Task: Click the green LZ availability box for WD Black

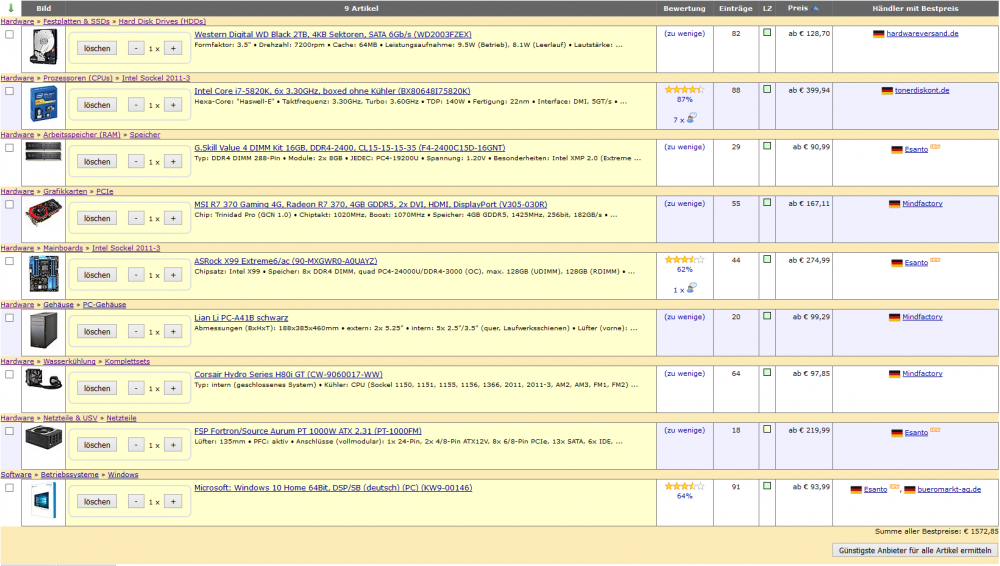Action: click(767, 33)
